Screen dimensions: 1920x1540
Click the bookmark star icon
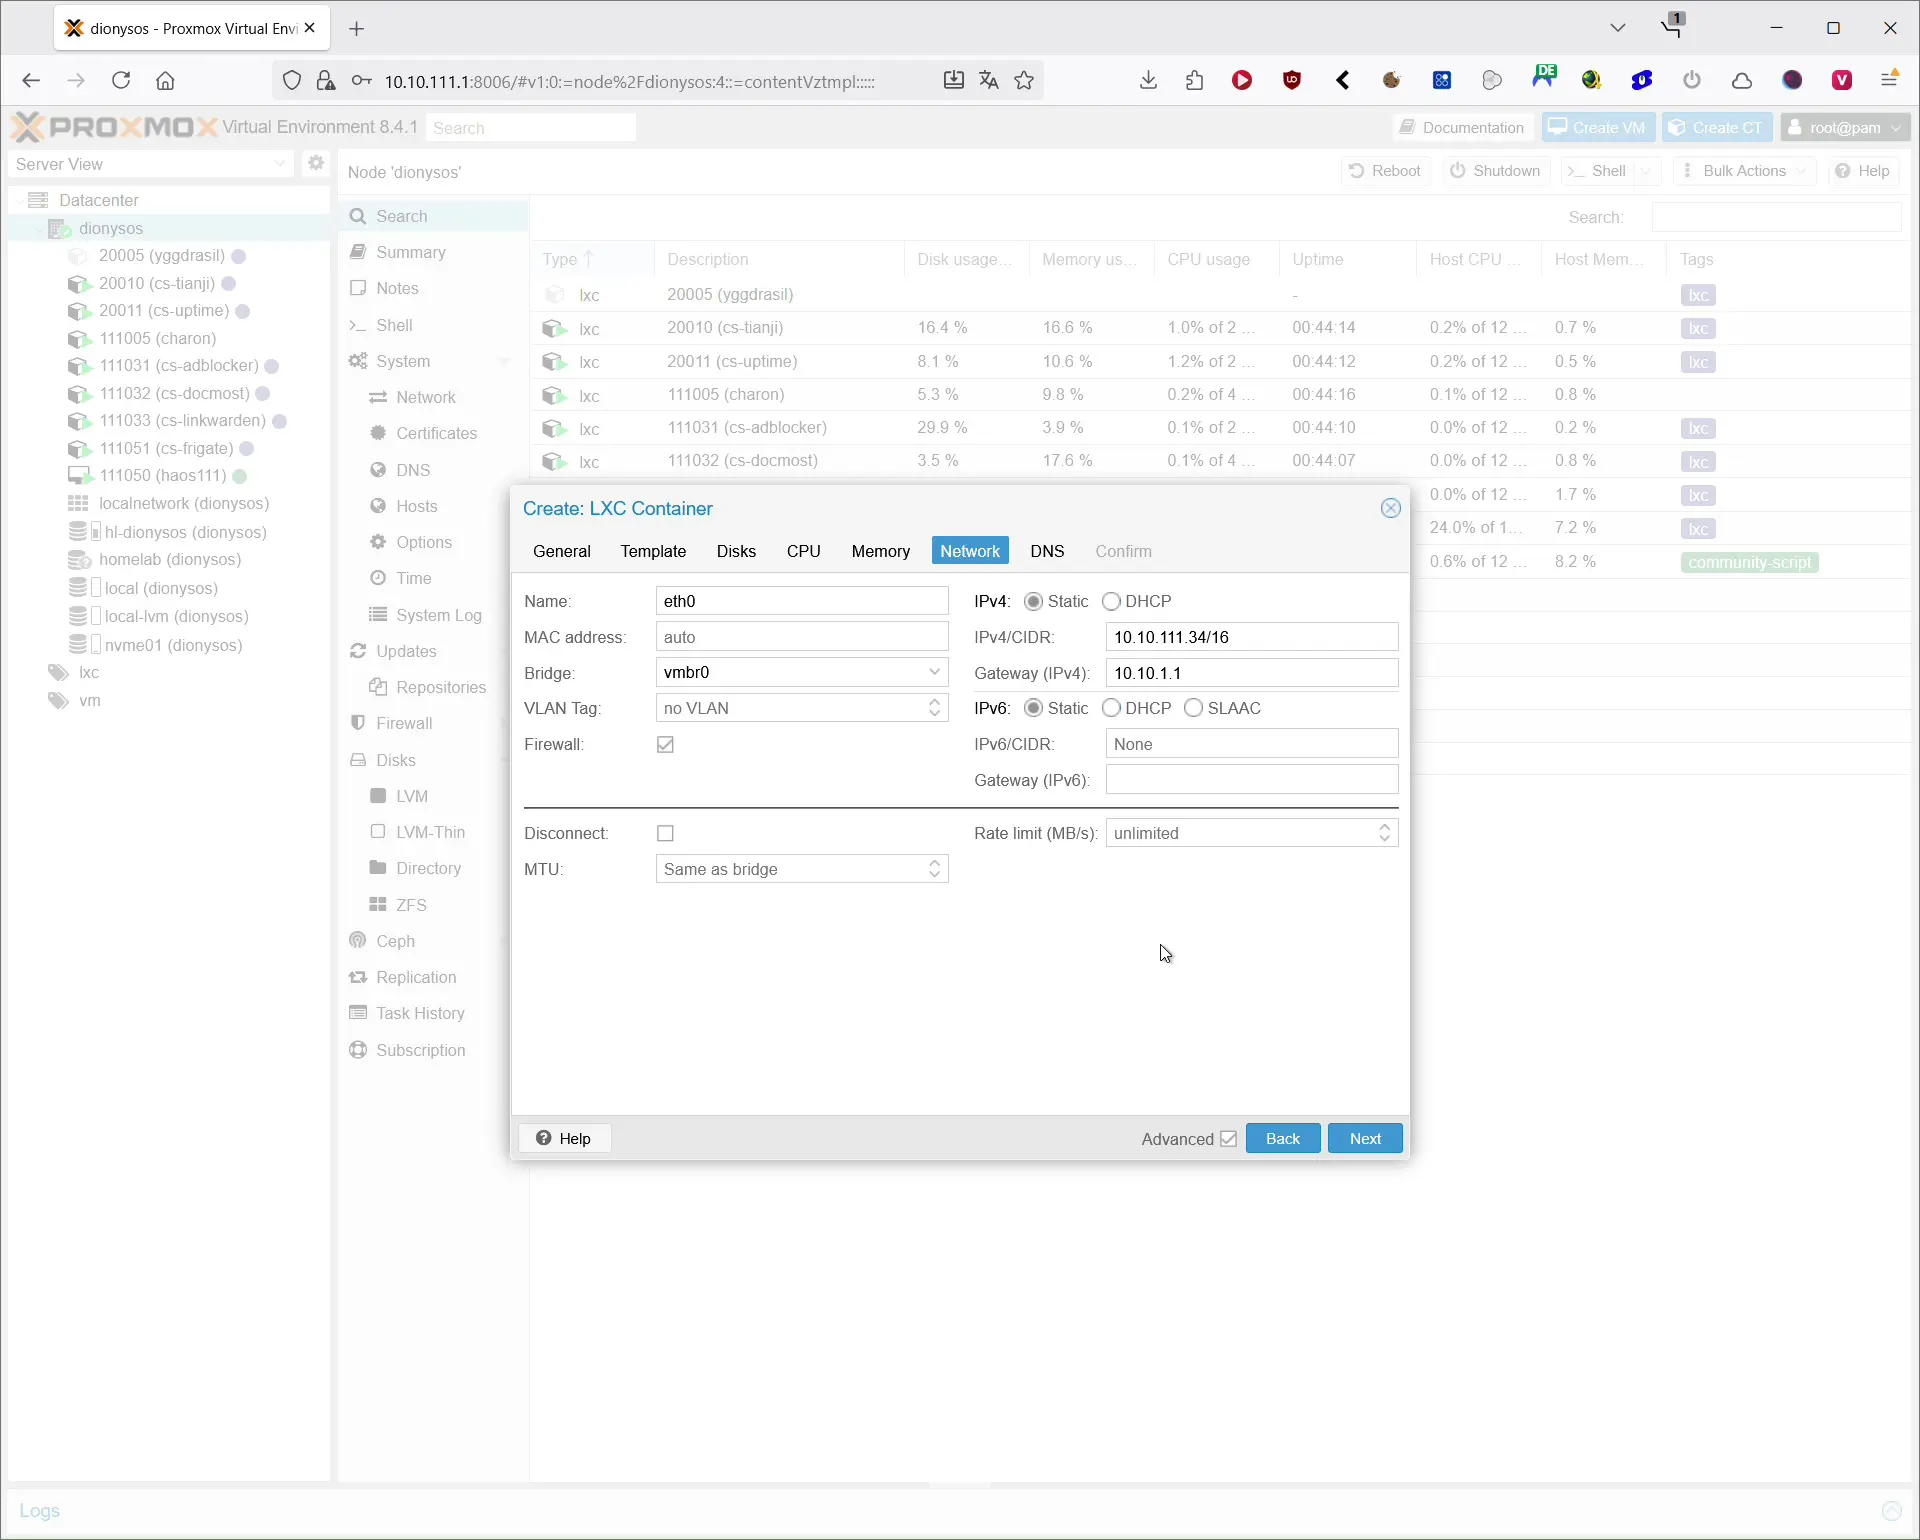click(x=1024, y=81)
